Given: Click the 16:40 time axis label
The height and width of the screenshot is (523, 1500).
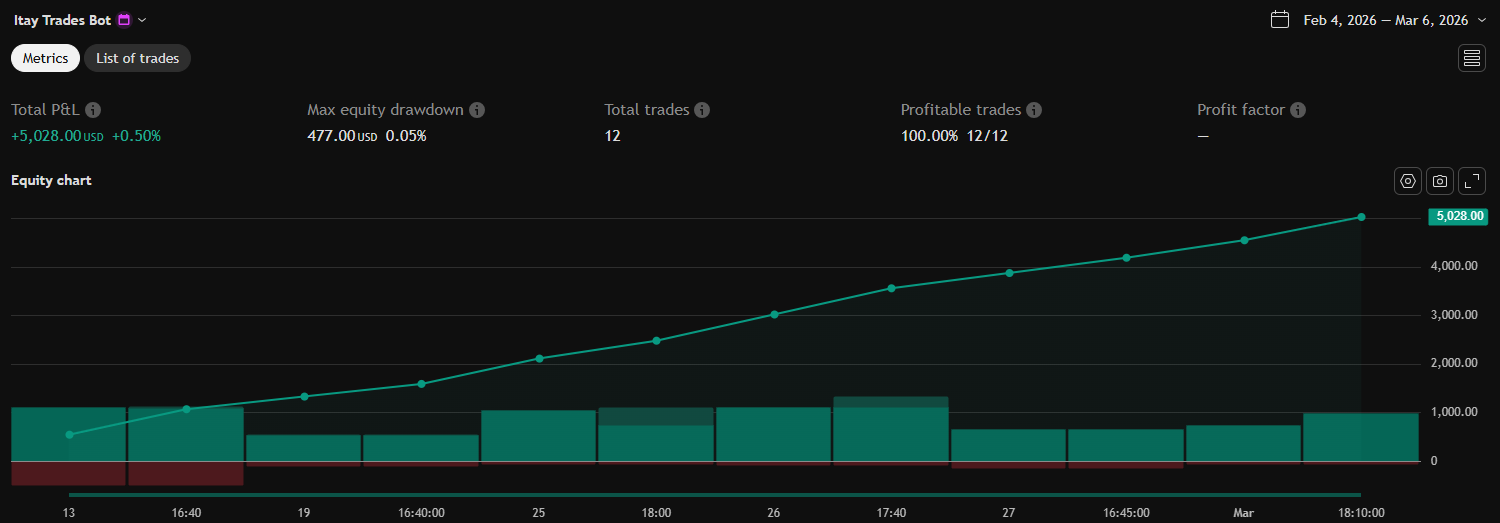Looking at the screenshot, I should coord(186,512).
